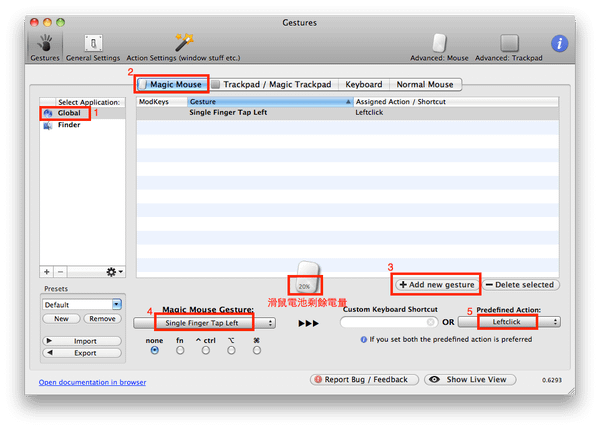Open Advanced: Trackpad settings icon
This screenshot has width=600, height=429.
click(x=509, y=43)
